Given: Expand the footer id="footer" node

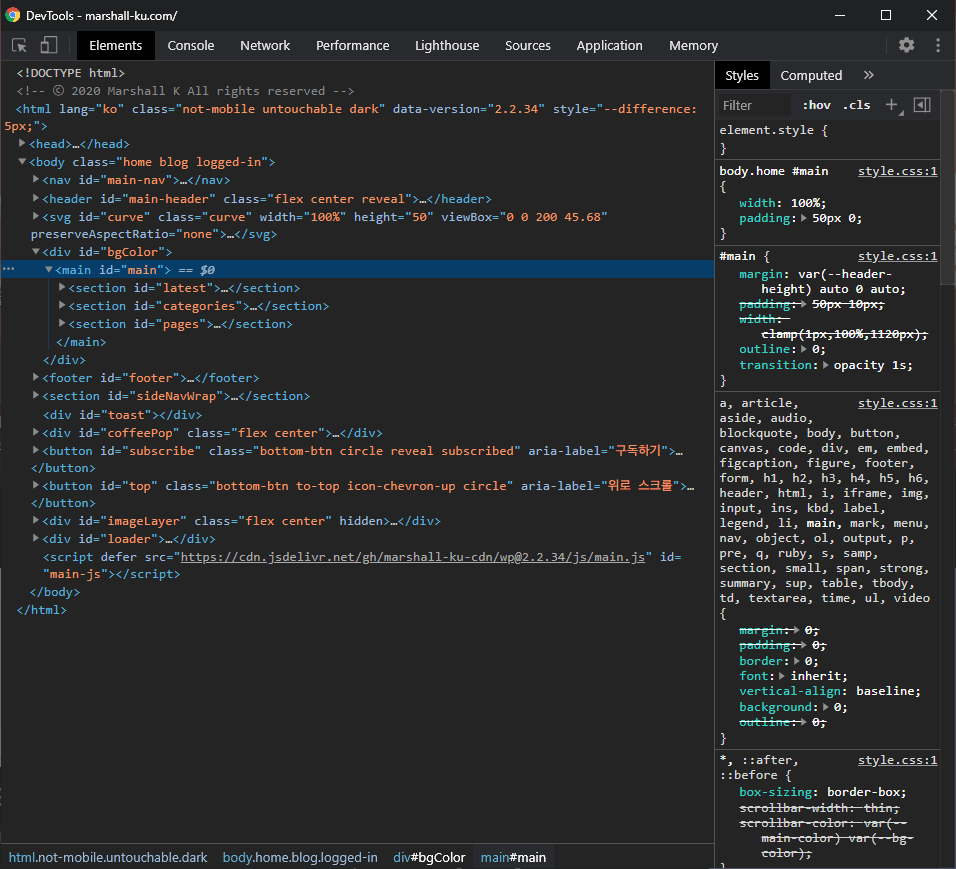Looking at the screenshot, I should coord(36,378).
